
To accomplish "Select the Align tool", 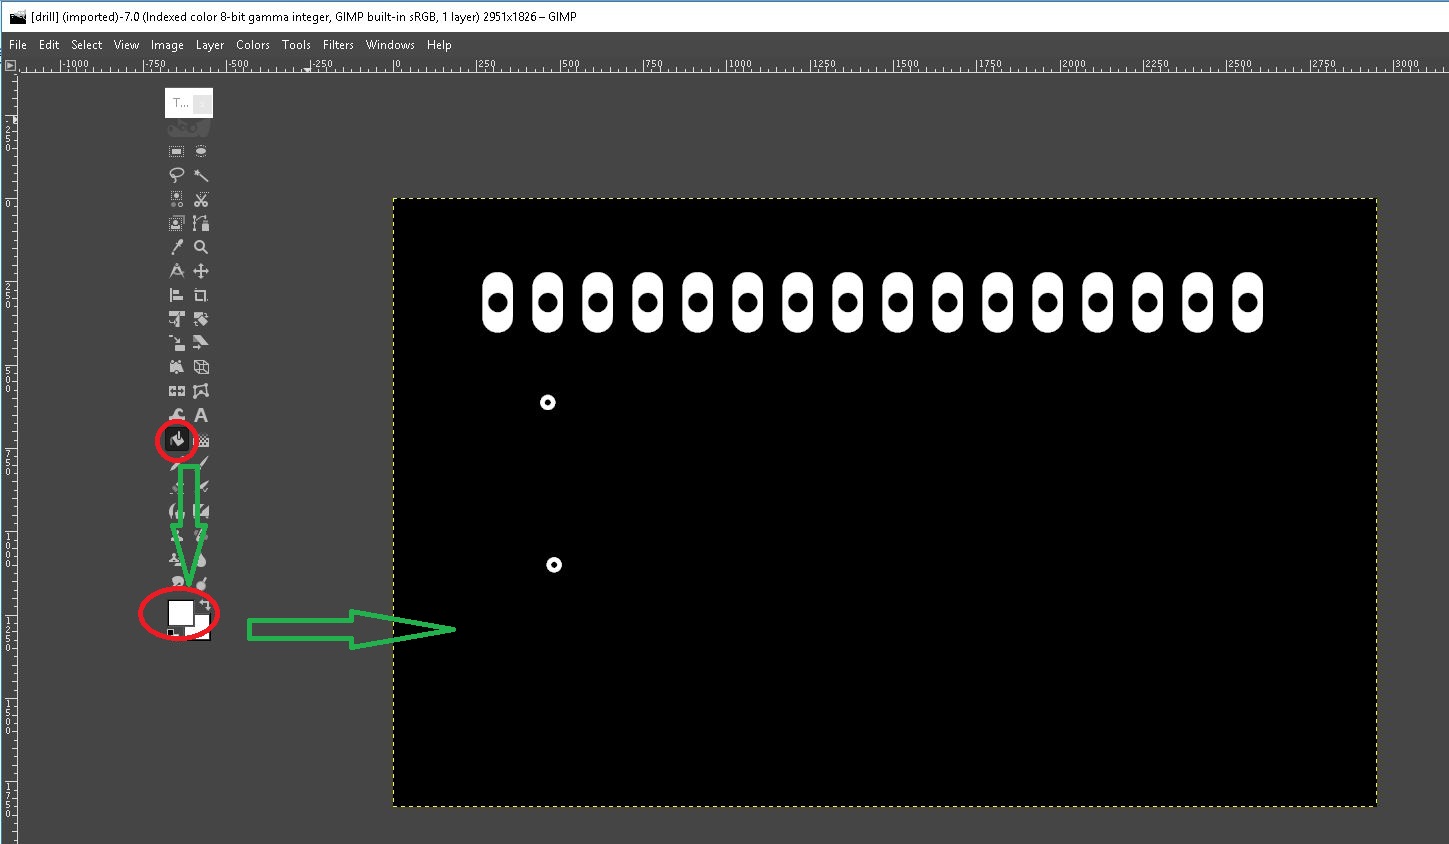I will (176, 295).
